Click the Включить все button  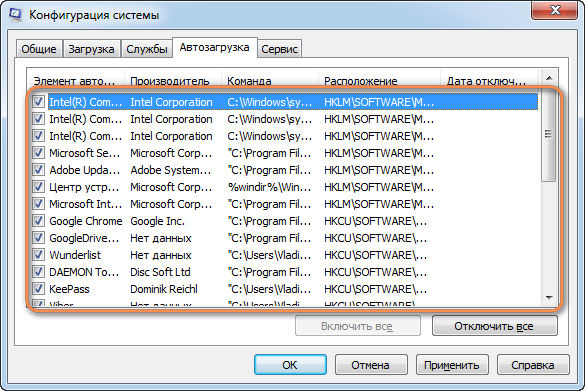tap(357, 326)
